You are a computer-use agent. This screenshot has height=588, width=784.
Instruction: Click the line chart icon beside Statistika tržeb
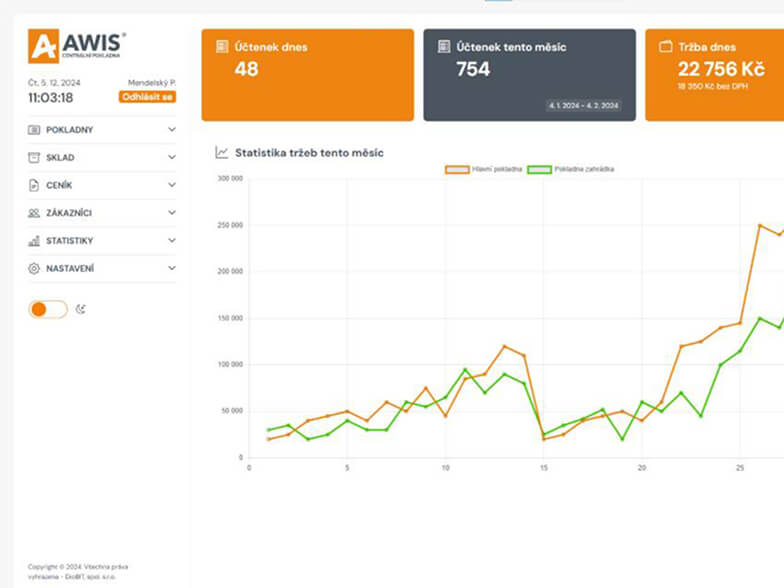click(x=221, y=153)
